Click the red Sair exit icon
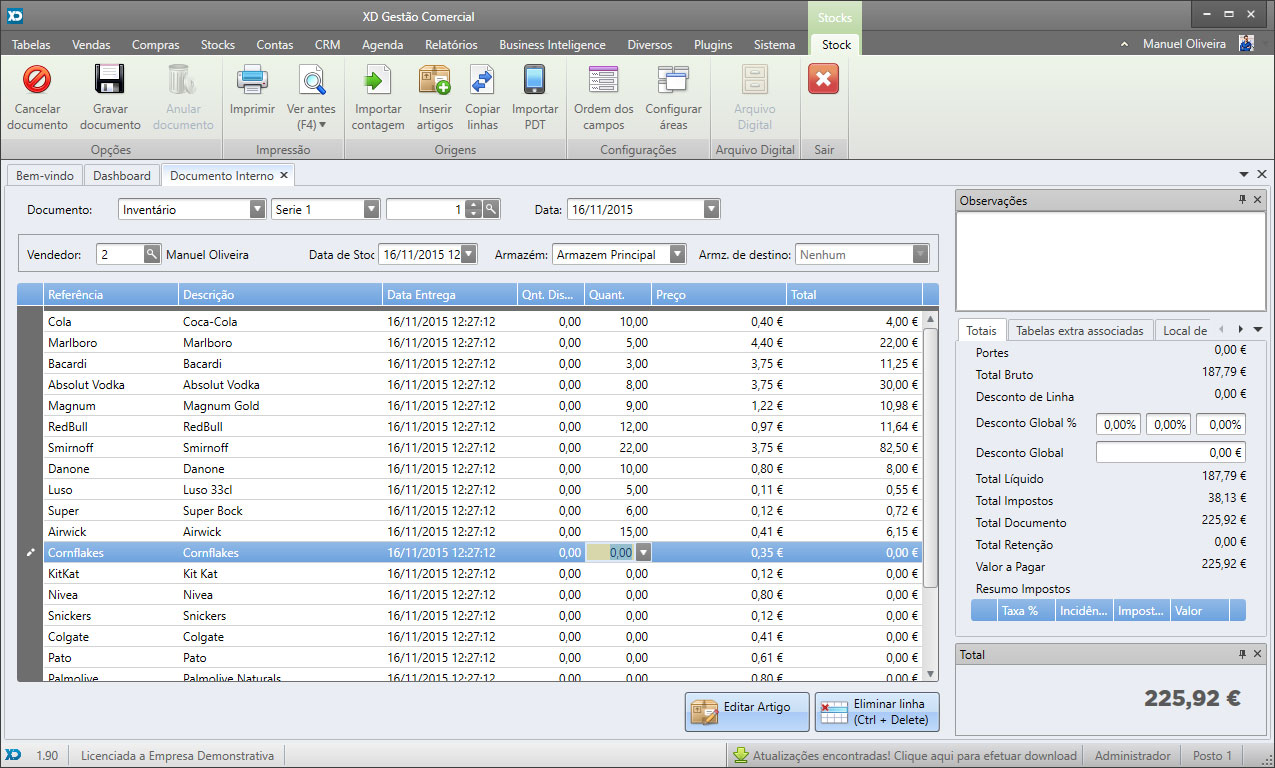 (x=823, y=80)
